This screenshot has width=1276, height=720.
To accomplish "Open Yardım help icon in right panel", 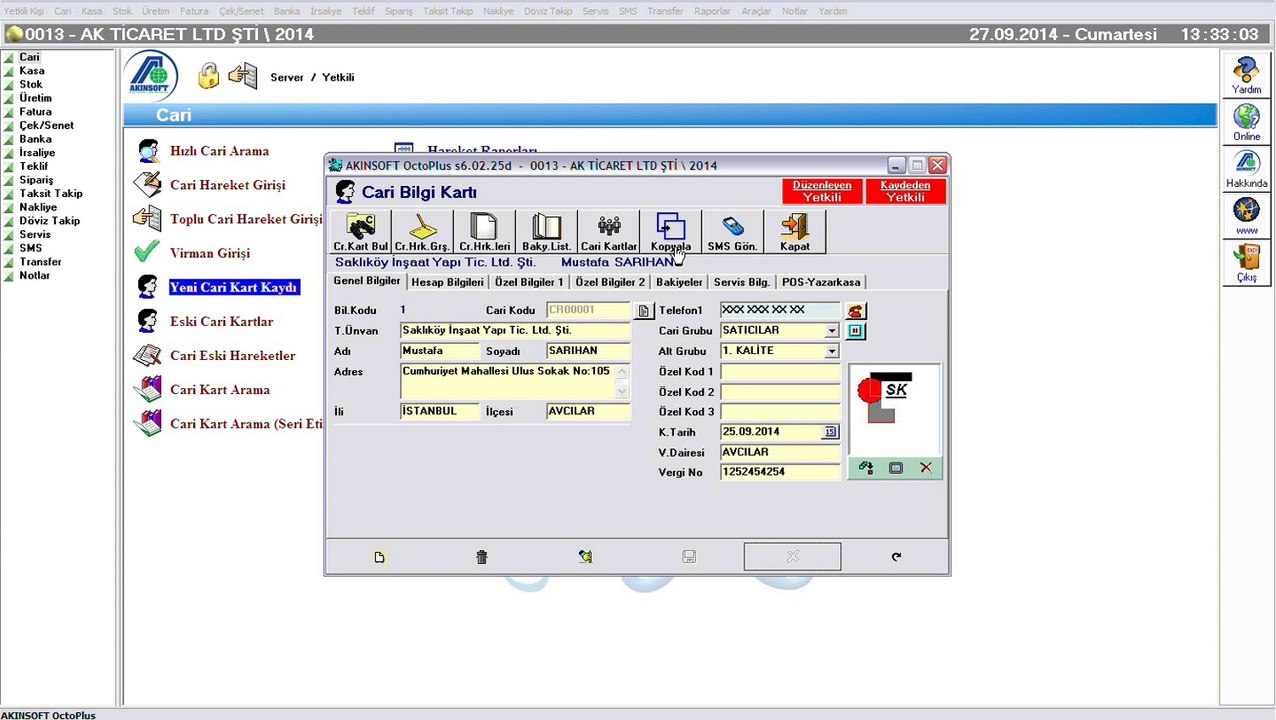I will coord(1246,76).
